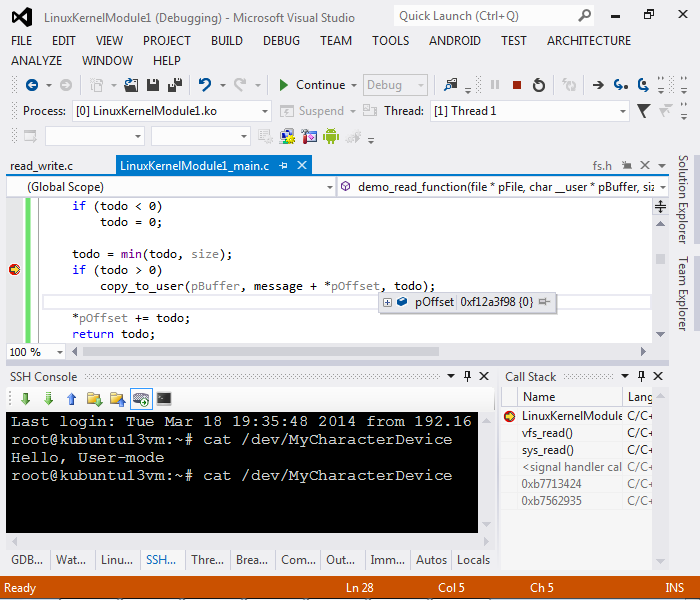This screenshot has height=600, width=700.
Task: Click the Quick Launch magnifier icon
Action: pos(584,16)
